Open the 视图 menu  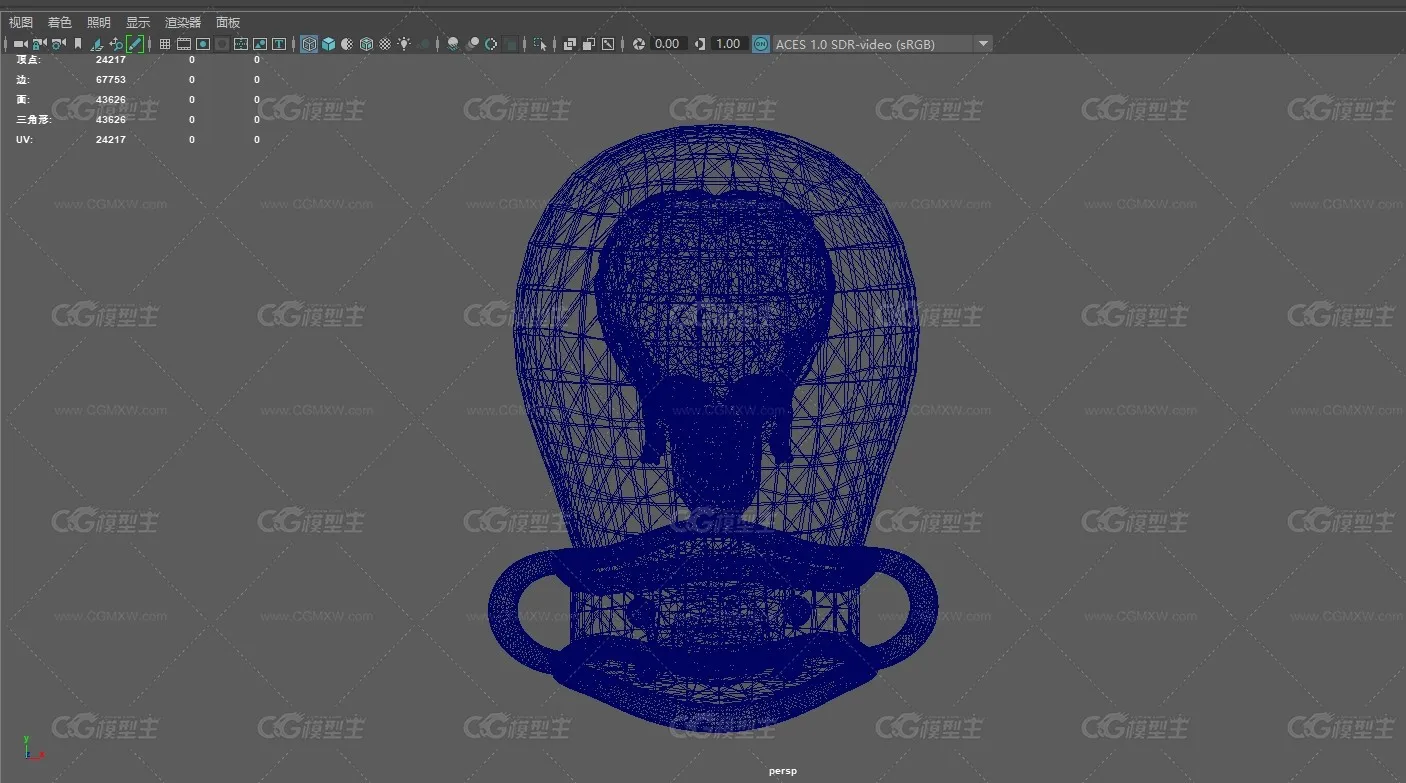coord(21,22)
